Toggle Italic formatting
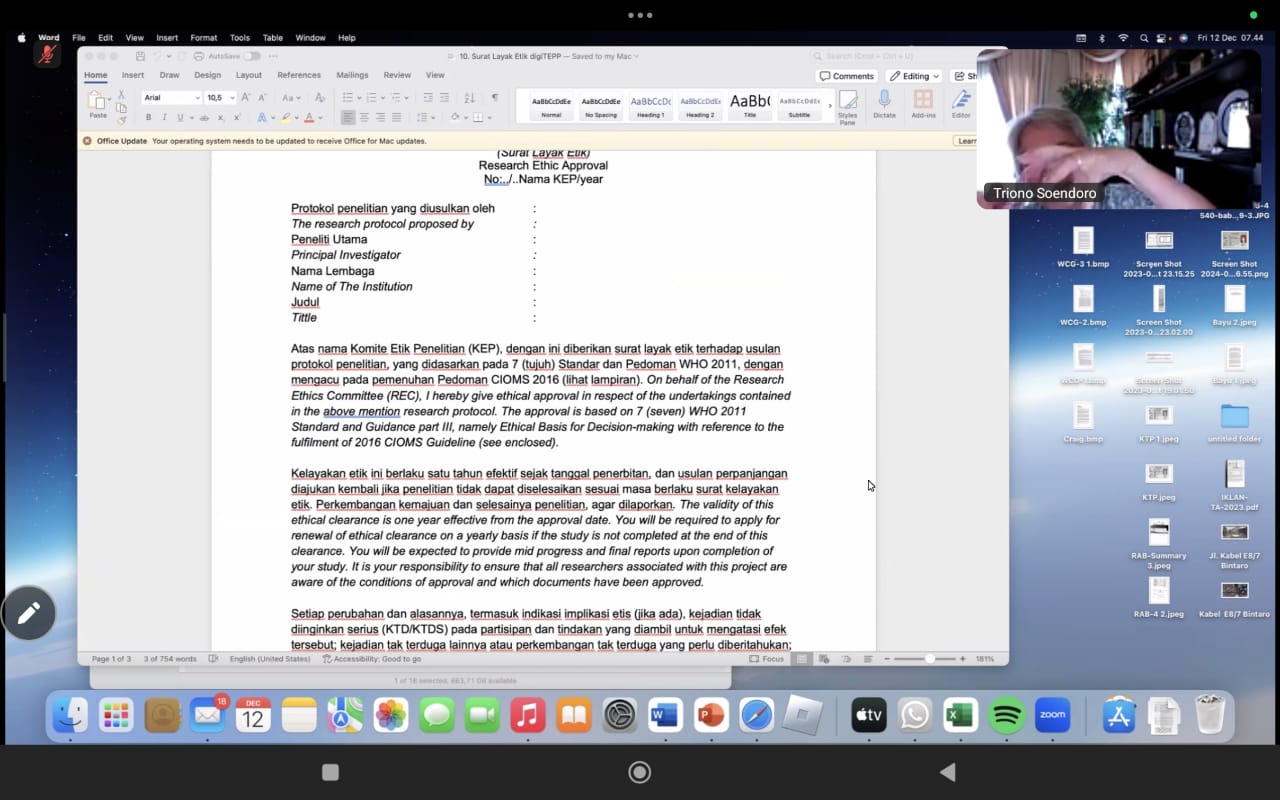 click(163, 118)
